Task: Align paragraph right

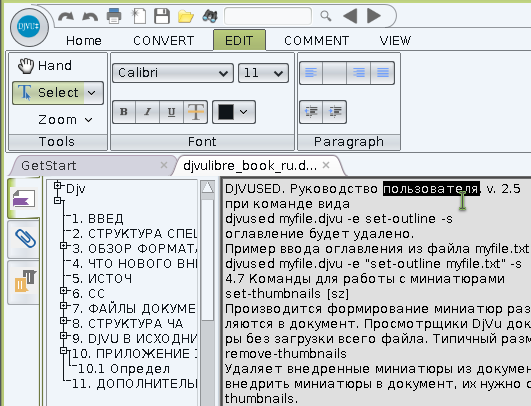Action: pos(359,73)
